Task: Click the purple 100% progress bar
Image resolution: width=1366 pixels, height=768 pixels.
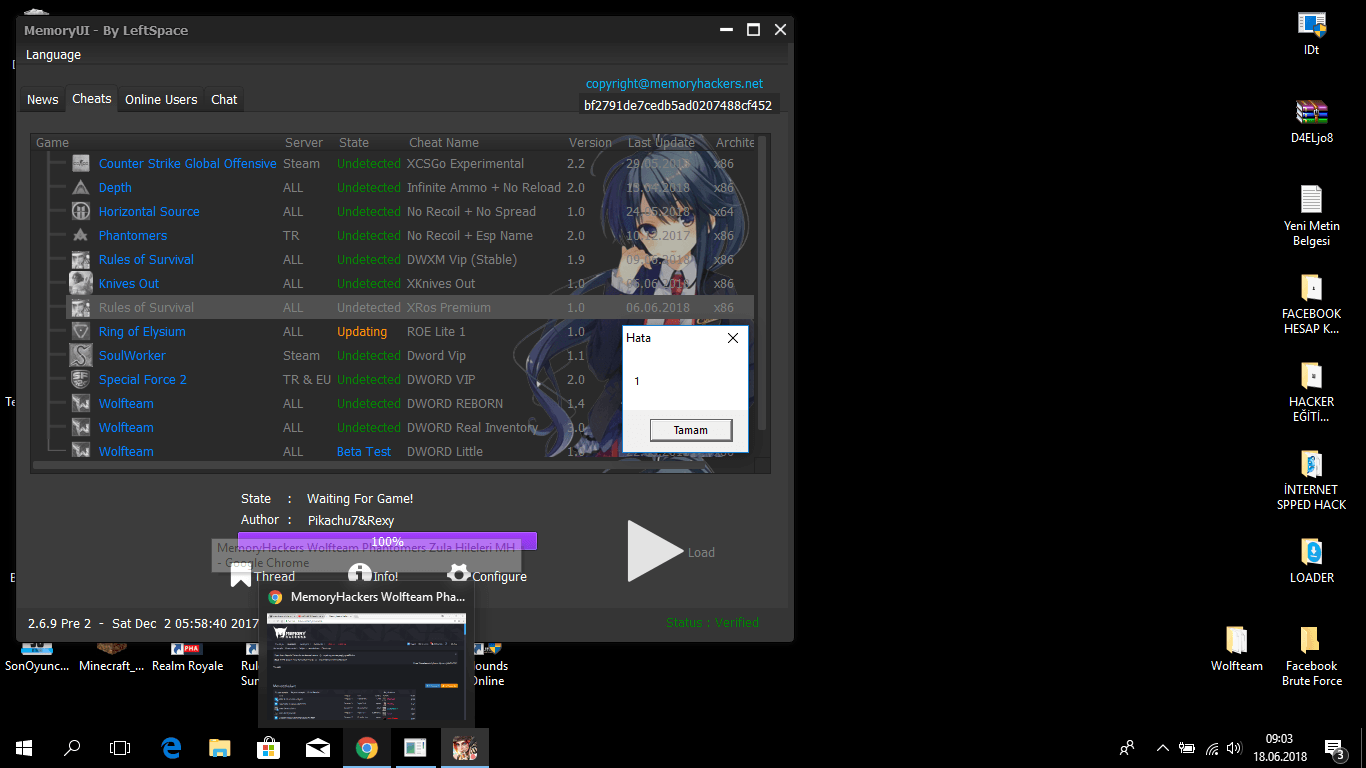Action: [x=387, y=541]
